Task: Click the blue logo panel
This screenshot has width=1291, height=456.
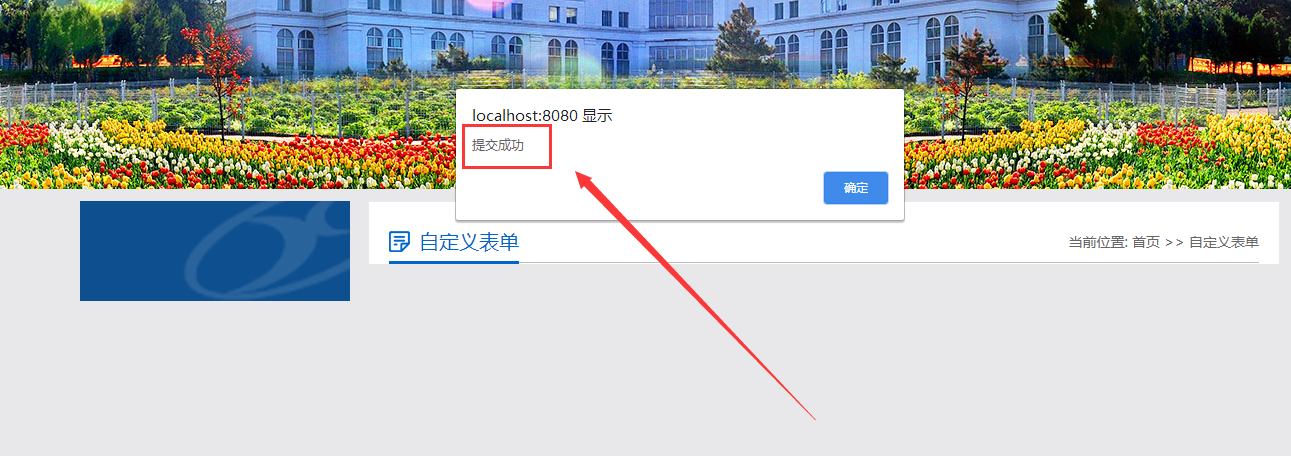Action: coord(215,251)
